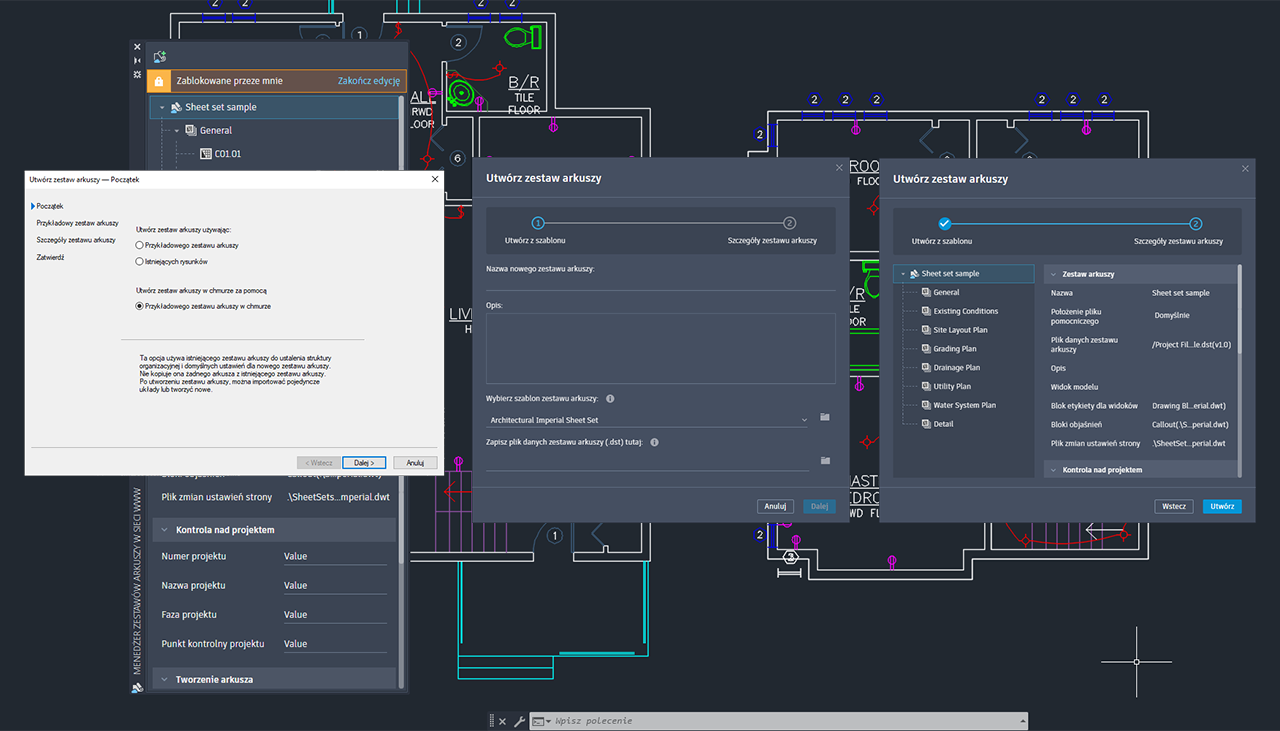Click the Water System Plan subset icon

[x=926, y=404]
